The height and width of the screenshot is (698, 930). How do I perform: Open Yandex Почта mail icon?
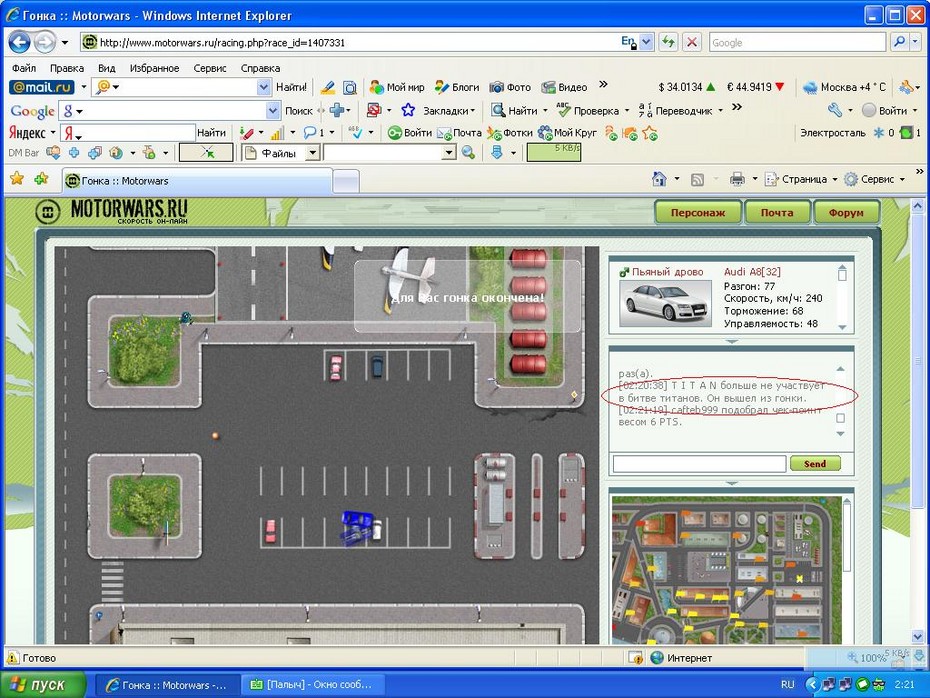coord(459,133)
